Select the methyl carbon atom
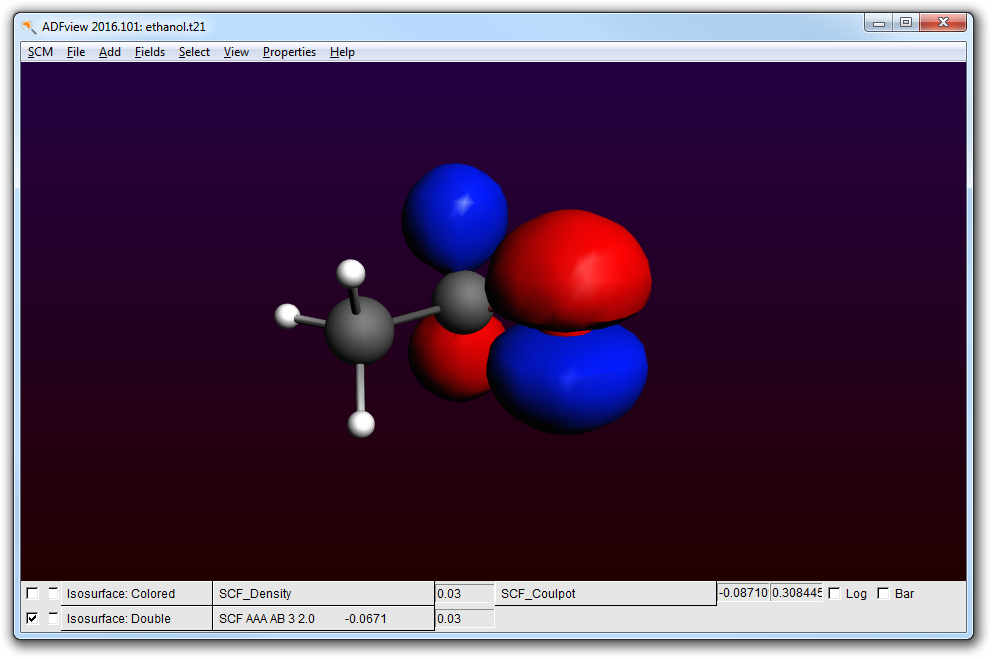Screen dimensions: 992x659 tap(359, 330)
